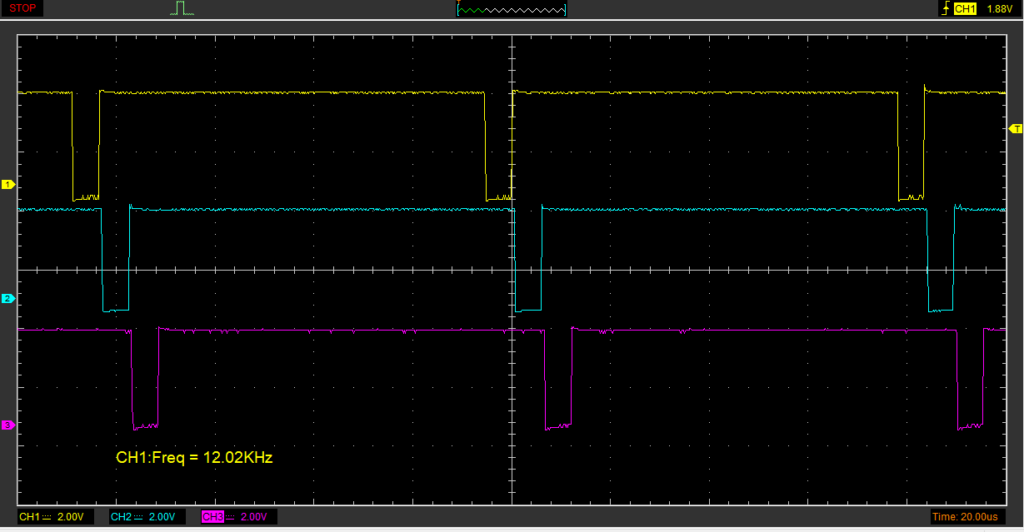Click the yellow T trigger level marker
Screen dimensions: 1024x532
point(1016,129)
